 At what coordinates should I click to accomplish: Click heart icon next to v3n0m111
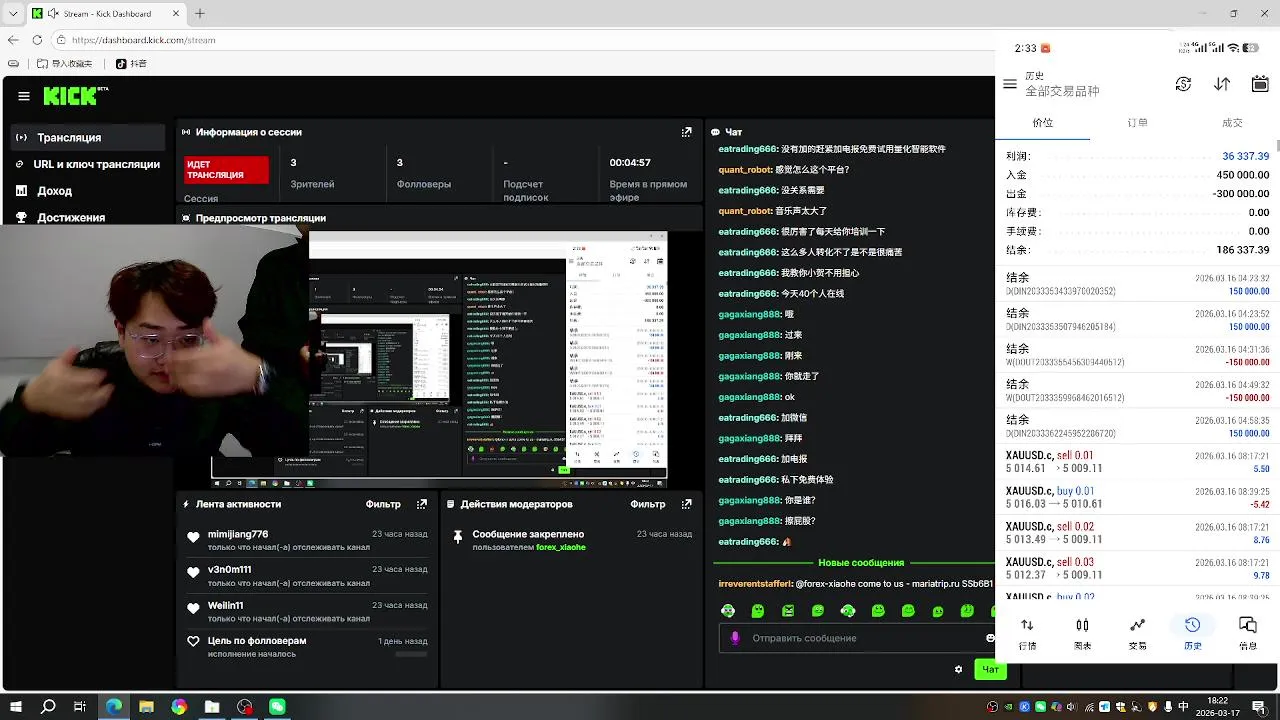(x=193, y=573)
